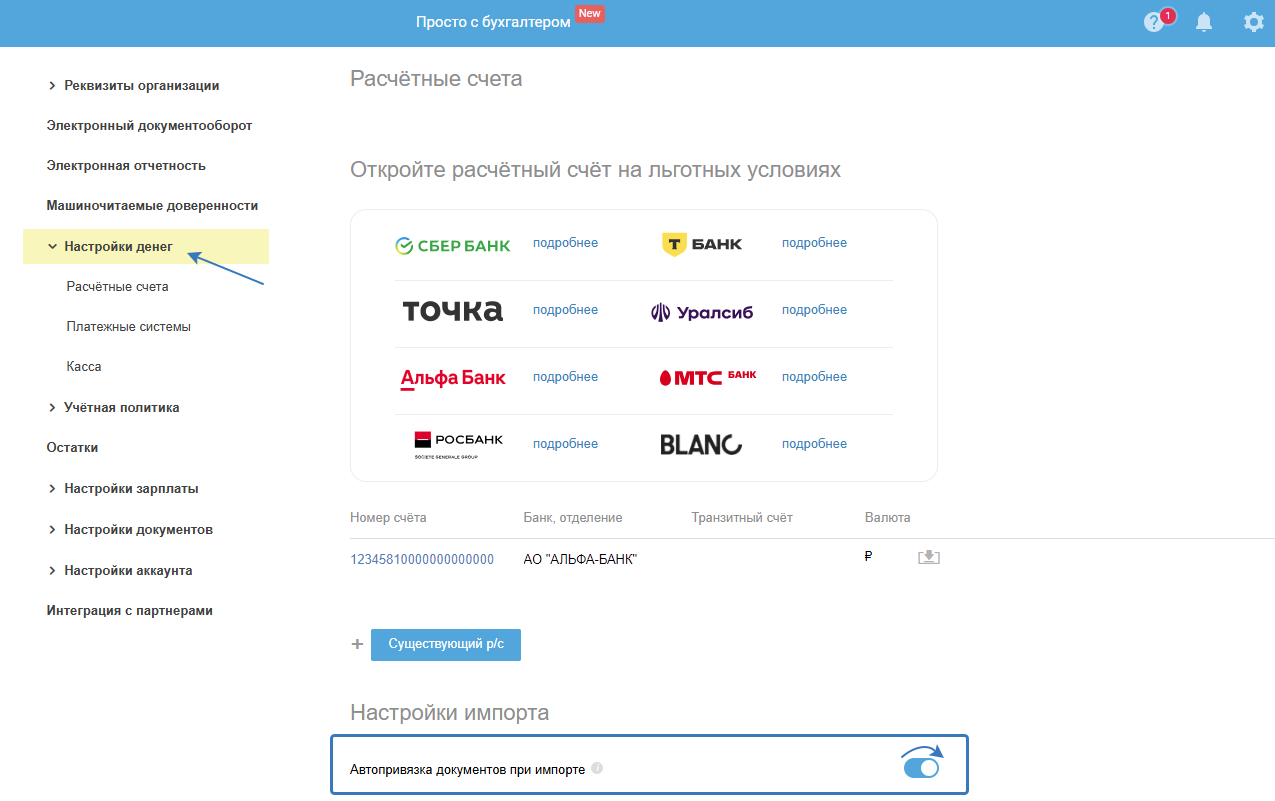Click подробнее link for Сбербанк
The image size is (1275, 801).
[x=565, y=243]
